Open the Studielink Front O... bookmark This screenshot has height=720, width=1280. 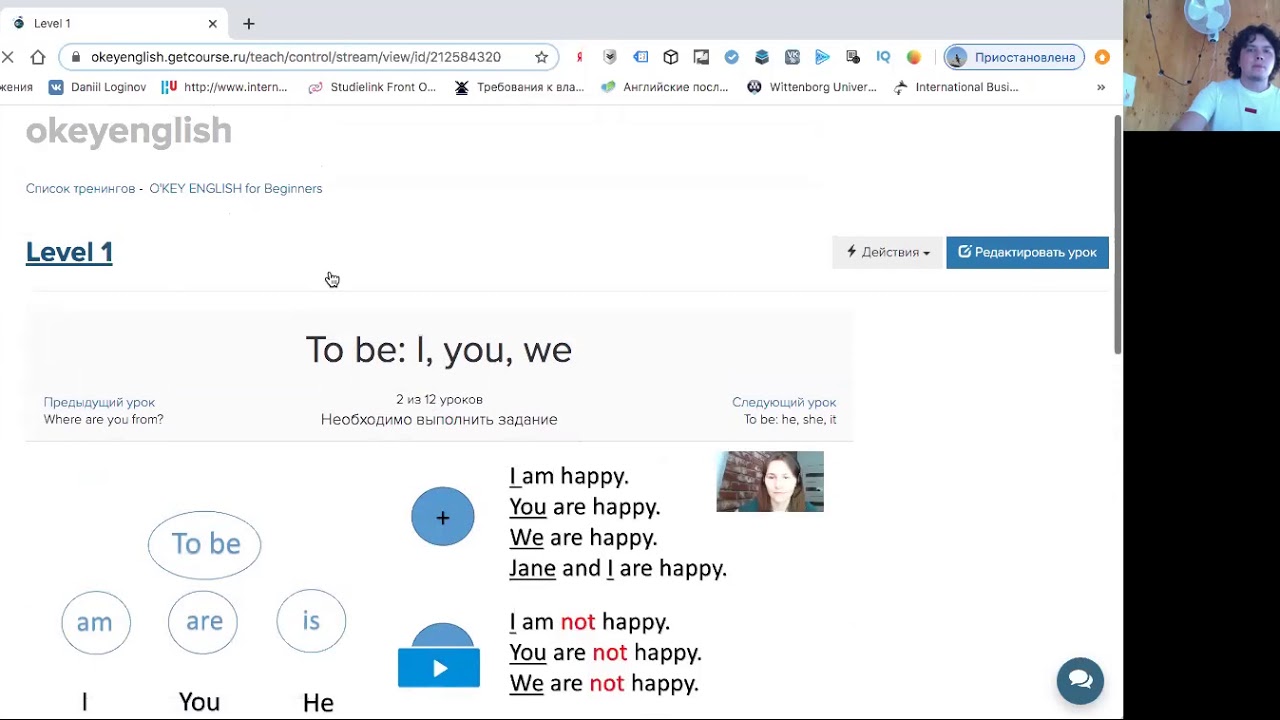pos(372,87)
